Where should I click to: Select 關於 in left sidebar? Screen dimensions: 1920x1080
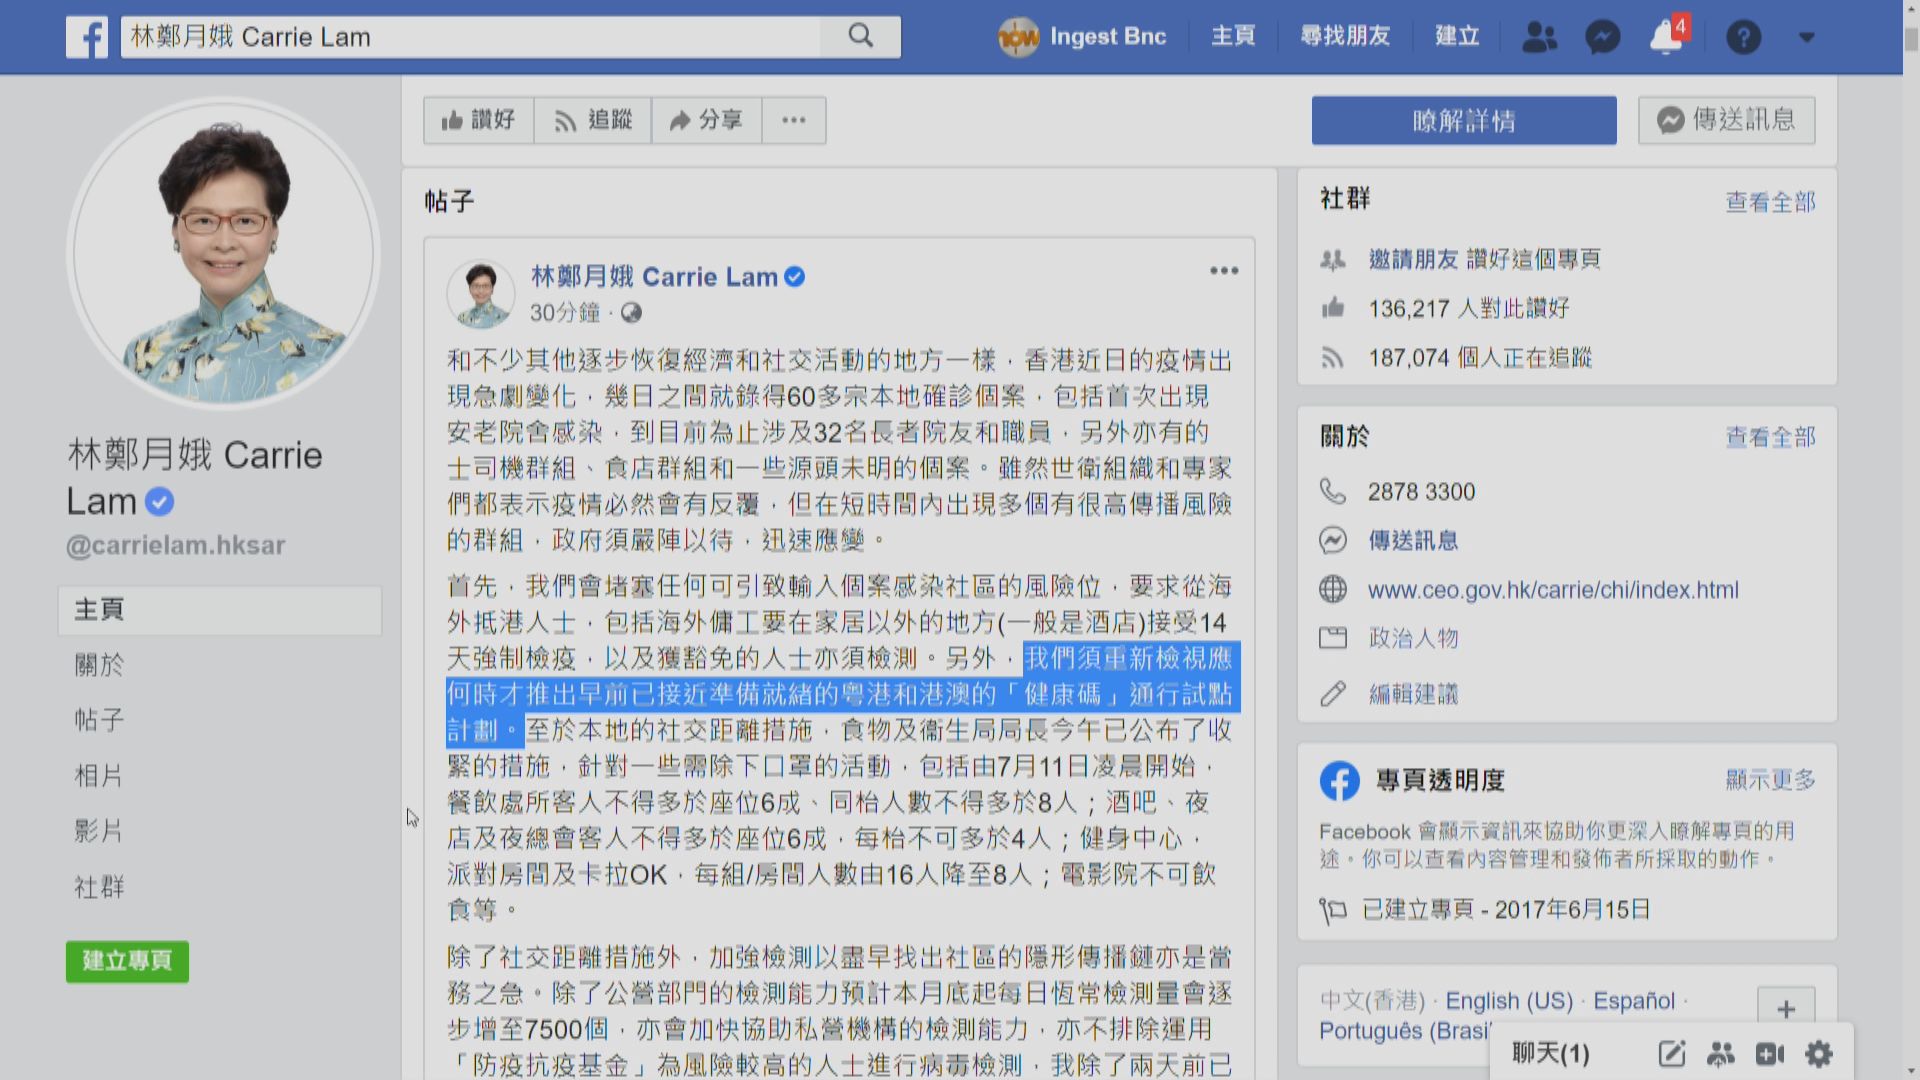point(99,664)
